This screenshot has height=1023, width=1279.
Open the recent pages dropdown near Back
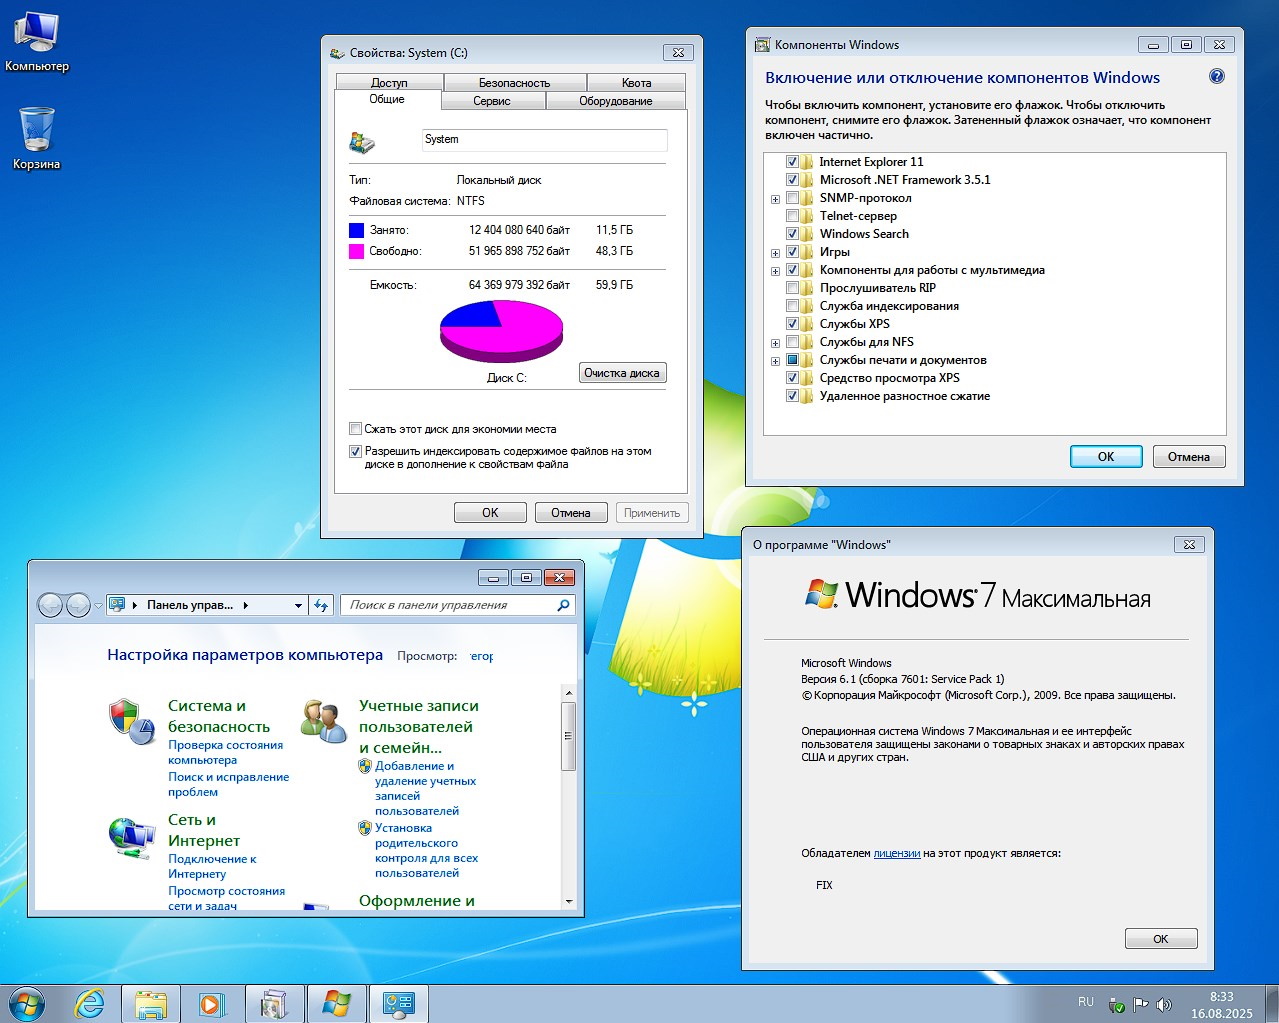[98, 606]
